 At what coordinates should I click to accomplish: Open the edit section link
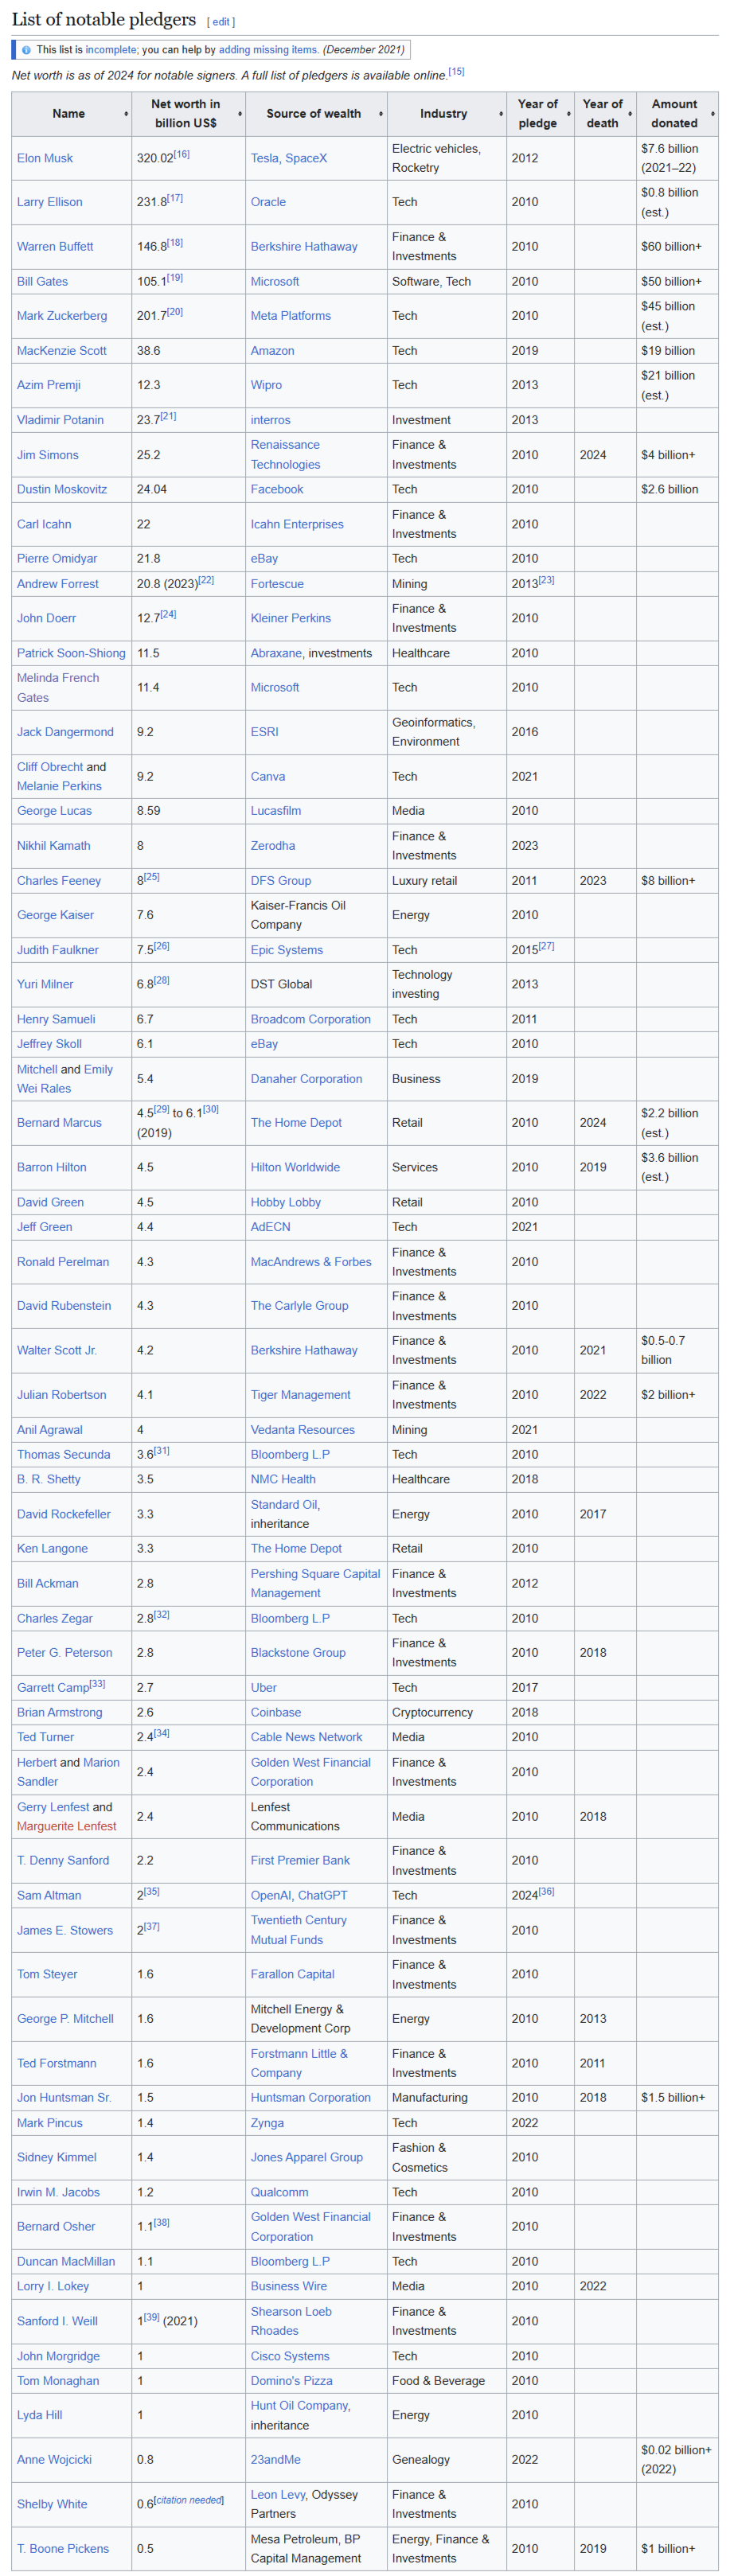click(222, 22)
